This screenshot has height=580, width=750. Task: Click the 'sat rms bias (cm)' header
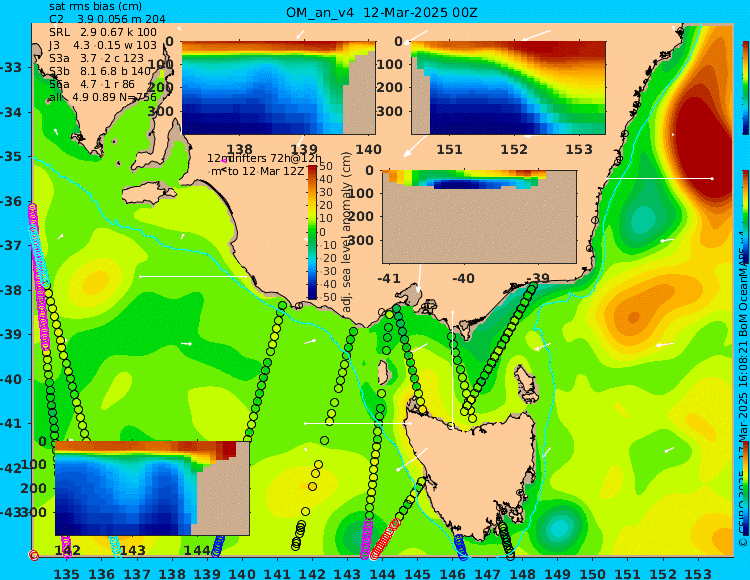tap(96, 7)
